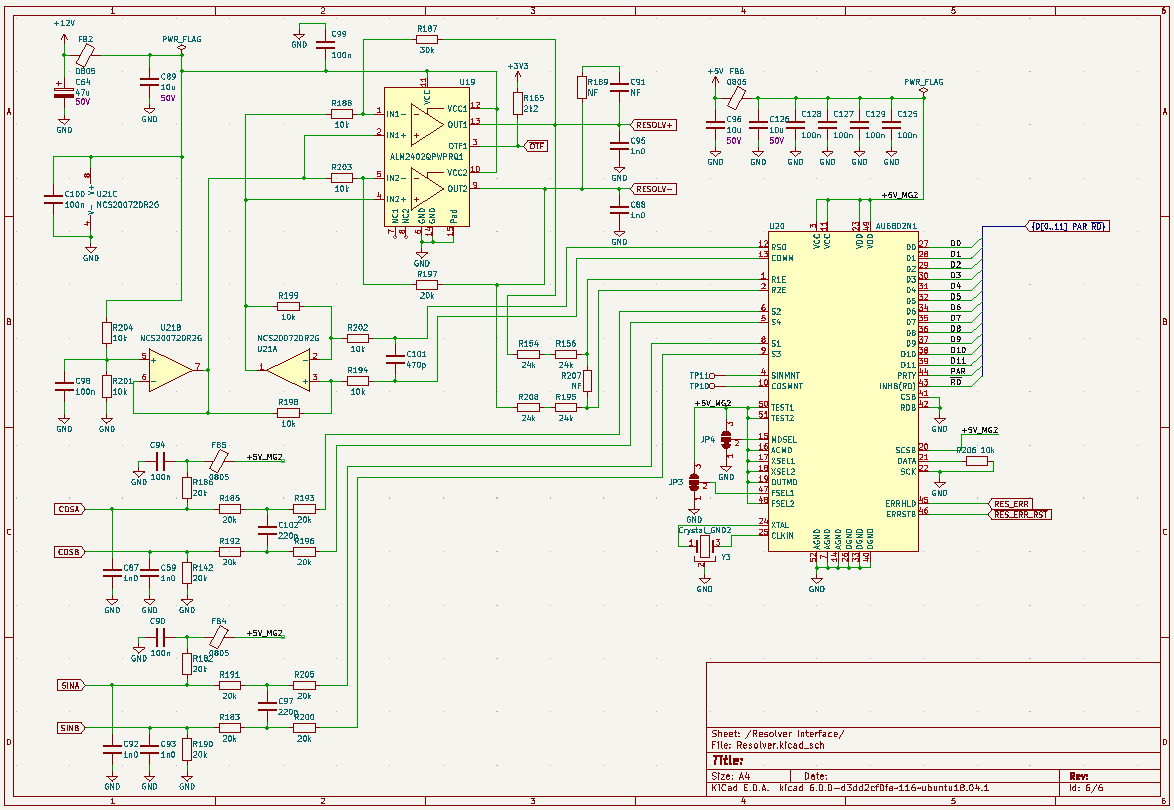Select the COSA input label
1174x810 pixels.
69,509
